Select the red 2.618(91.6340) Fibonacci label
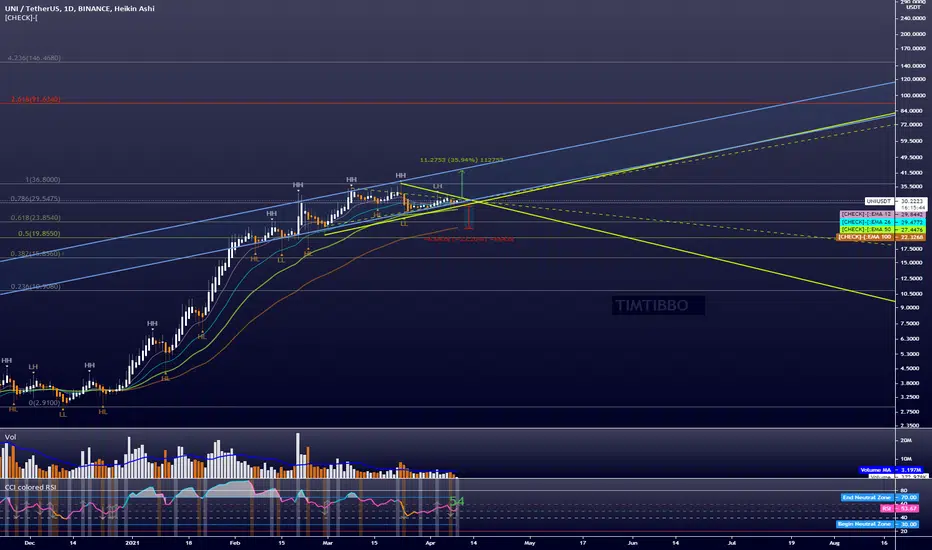932x550 pixels. coord(35,99)
